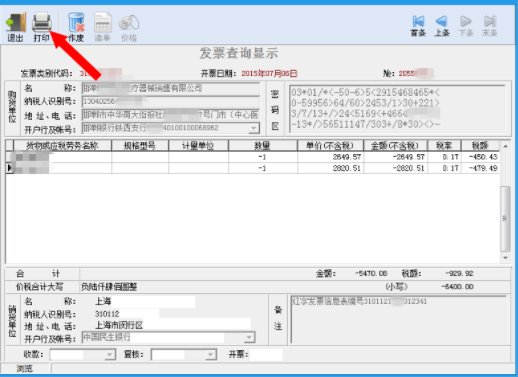This screenshot has width=518, height=377.
Task: Select the 税率 column header
Action: pyautogui.click(x=444, y=146)
